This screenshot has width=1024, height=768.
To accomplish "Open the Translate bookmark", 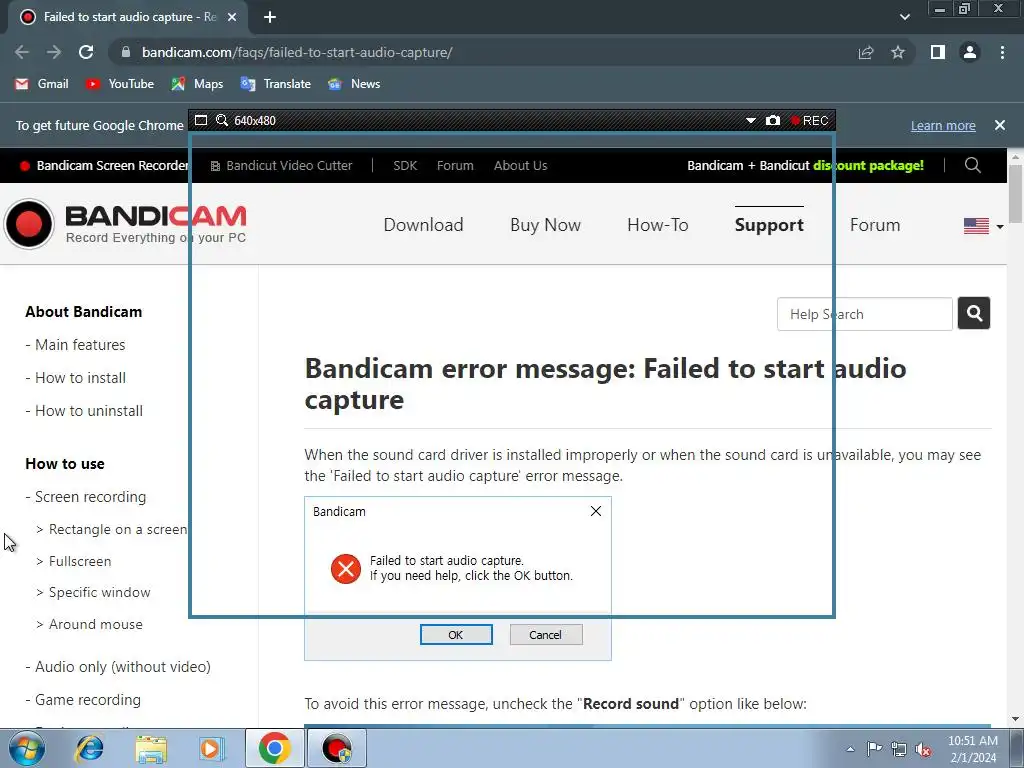I will 276,84.
